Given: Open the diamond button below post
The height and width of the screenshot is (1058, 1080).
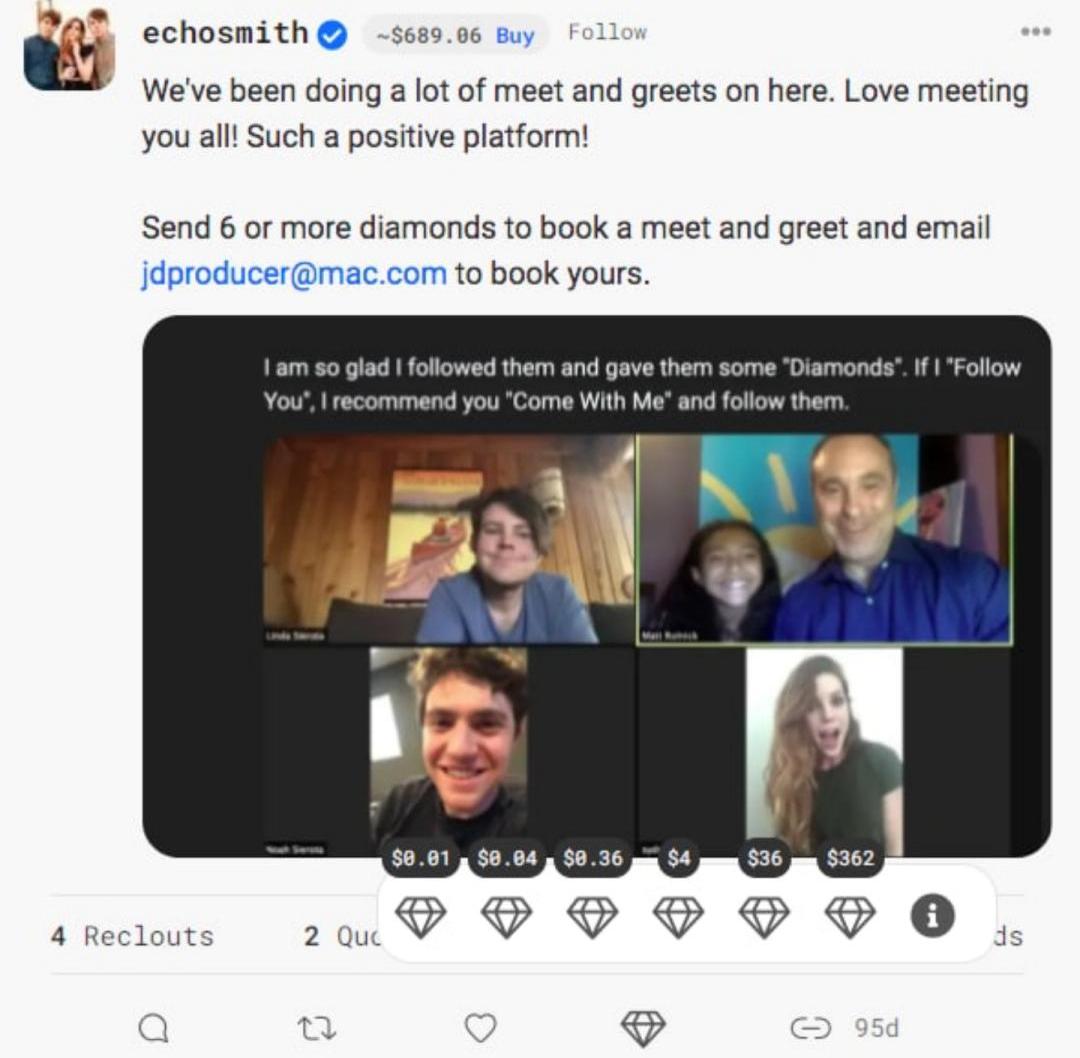Looking at the screenshot, I should coord(643,1028).
